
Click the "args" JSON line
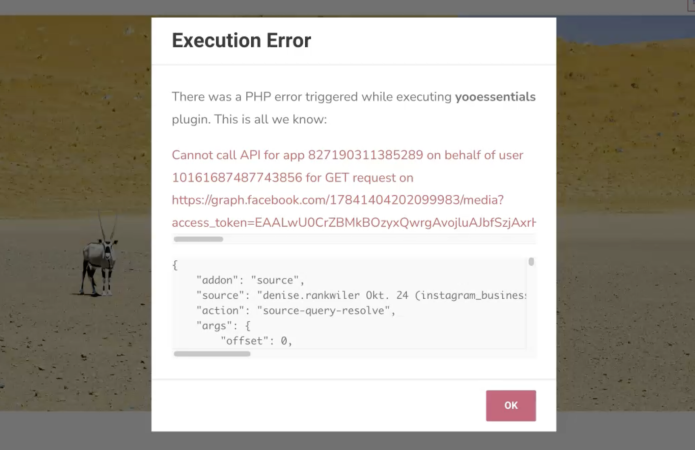pos(226,325)
